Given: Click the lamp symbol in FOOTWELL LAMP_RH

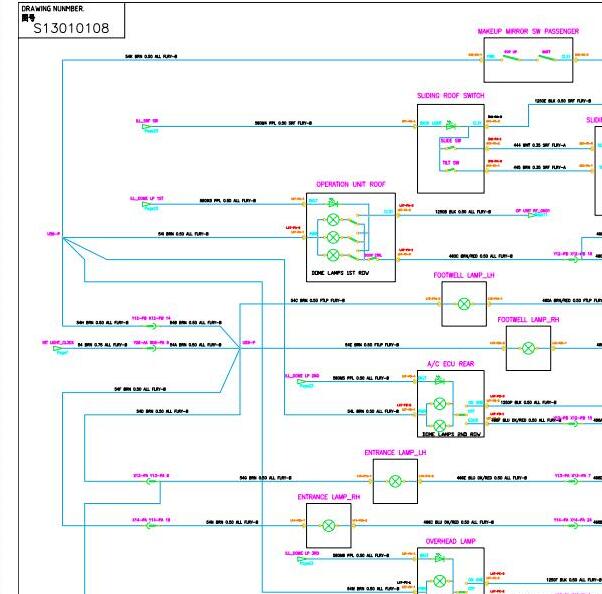Looking at the screenshot, I should (x=528, y=348).
